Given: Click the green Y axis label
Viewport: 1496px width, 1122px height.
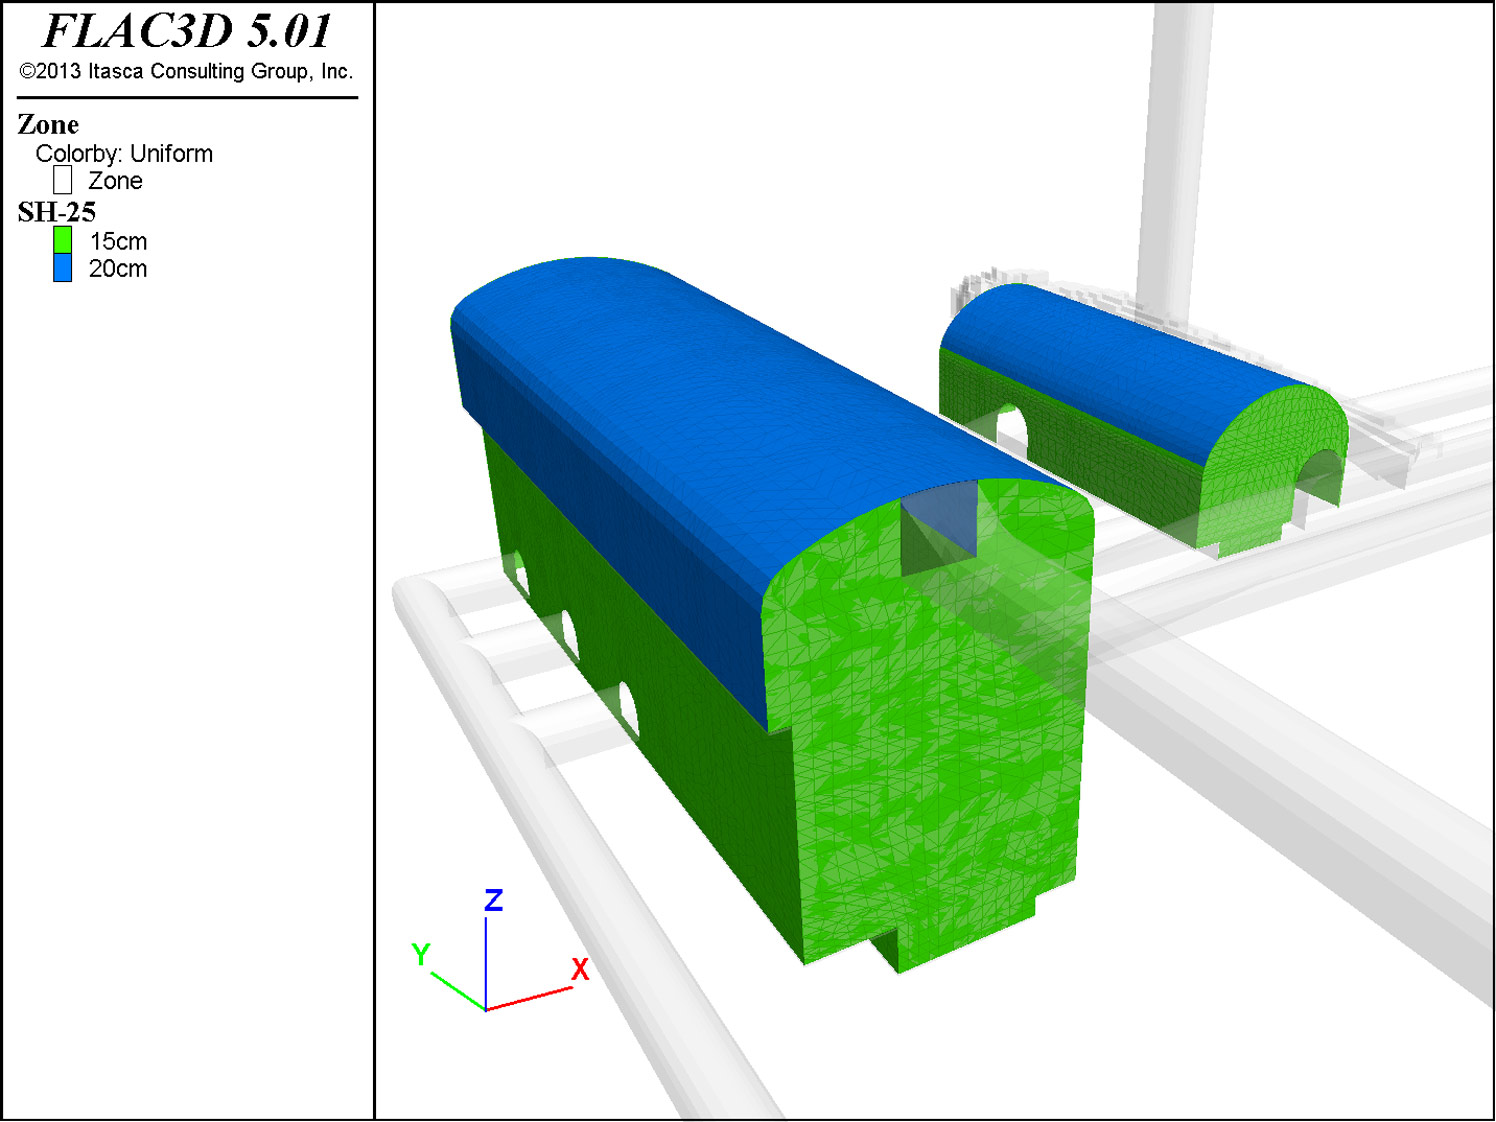Looking at the screenshot, I should pyautogui.click(x=421, y=954).
